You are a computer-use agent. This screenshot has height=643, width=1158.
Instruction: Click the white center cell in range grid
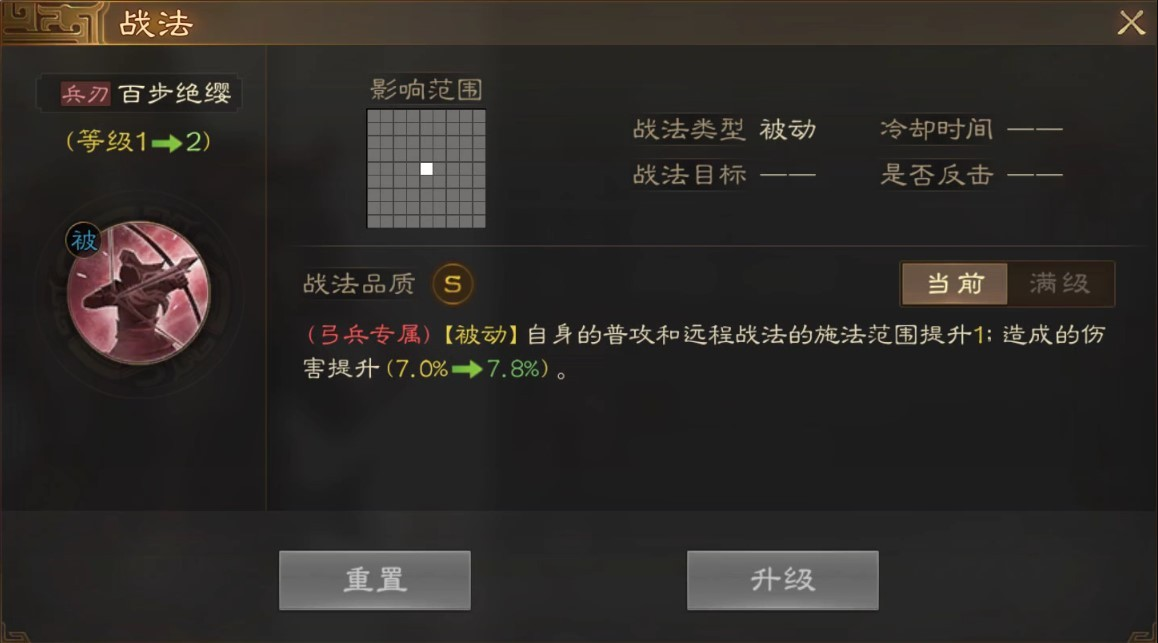point(426,169)
